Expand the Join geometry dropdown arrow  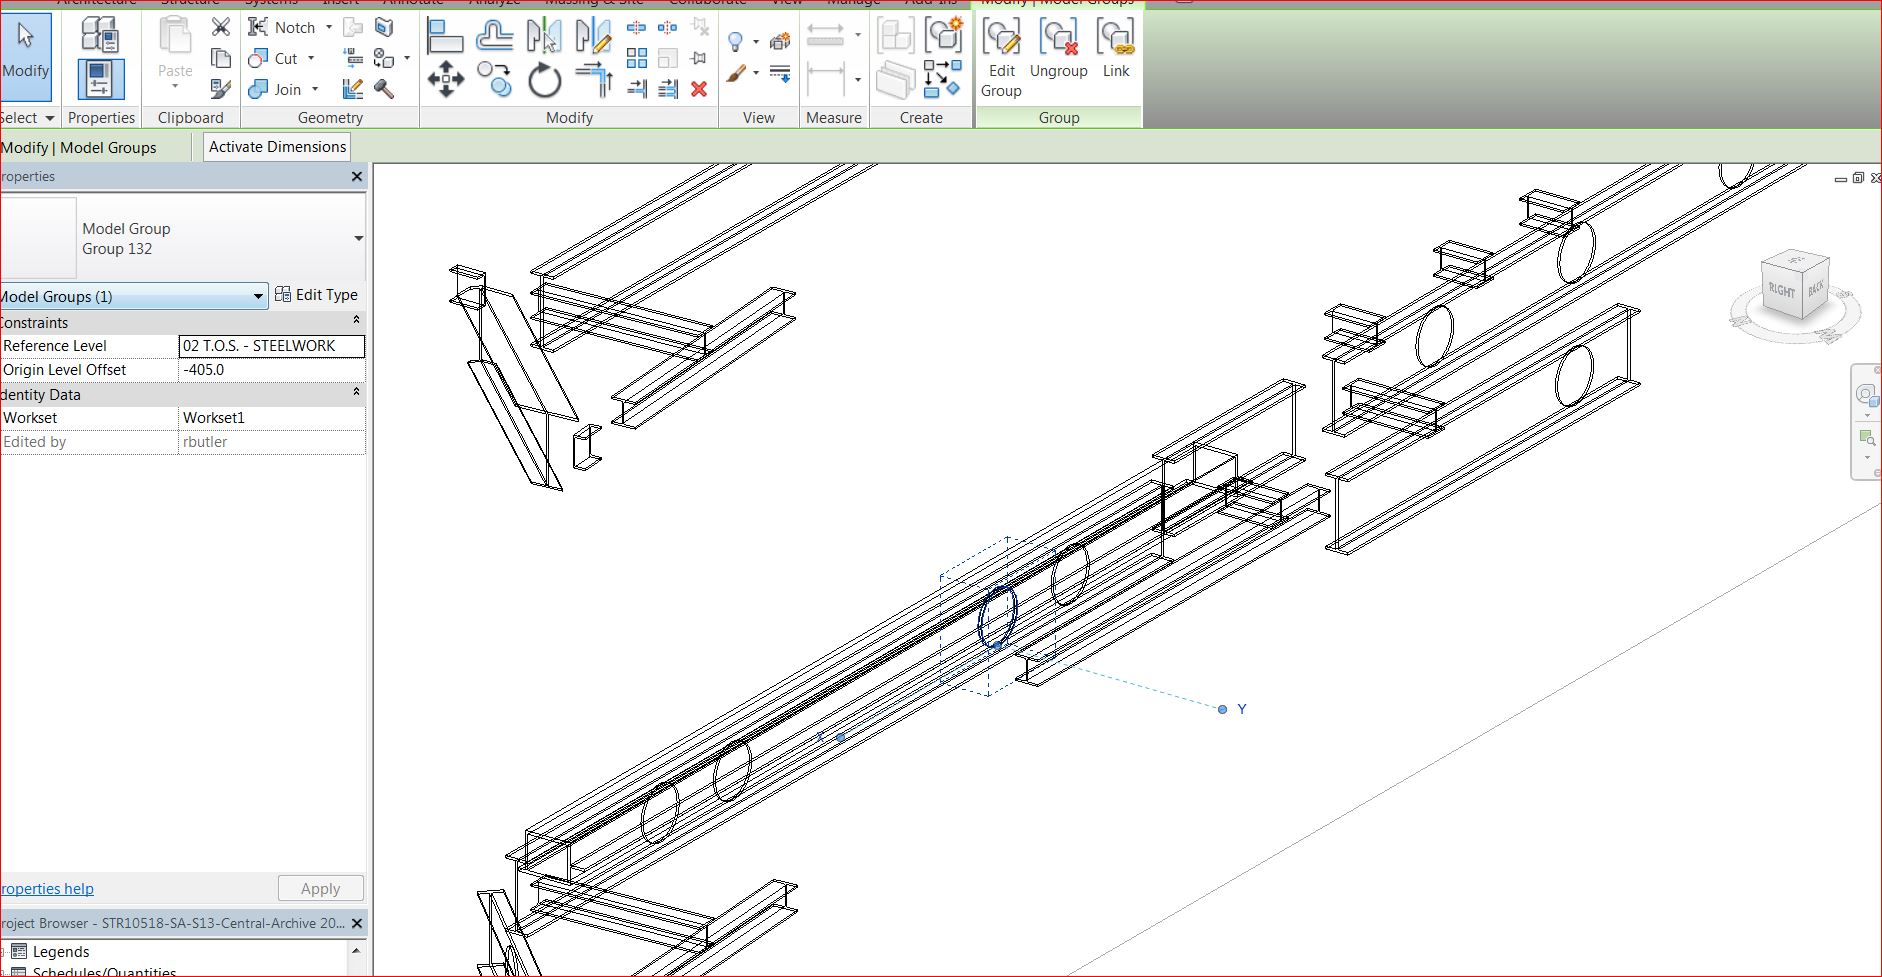(x=315, y=89)
